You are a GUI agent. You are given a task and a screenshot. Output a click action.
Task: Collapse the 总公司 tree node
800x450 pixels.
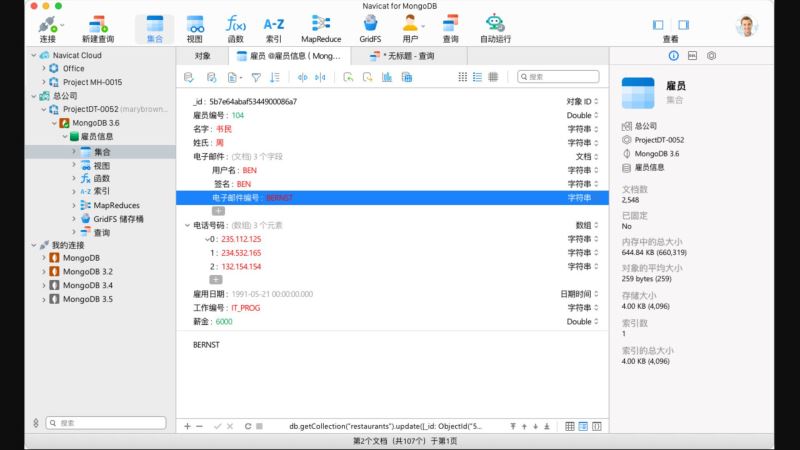pos(34,95)
